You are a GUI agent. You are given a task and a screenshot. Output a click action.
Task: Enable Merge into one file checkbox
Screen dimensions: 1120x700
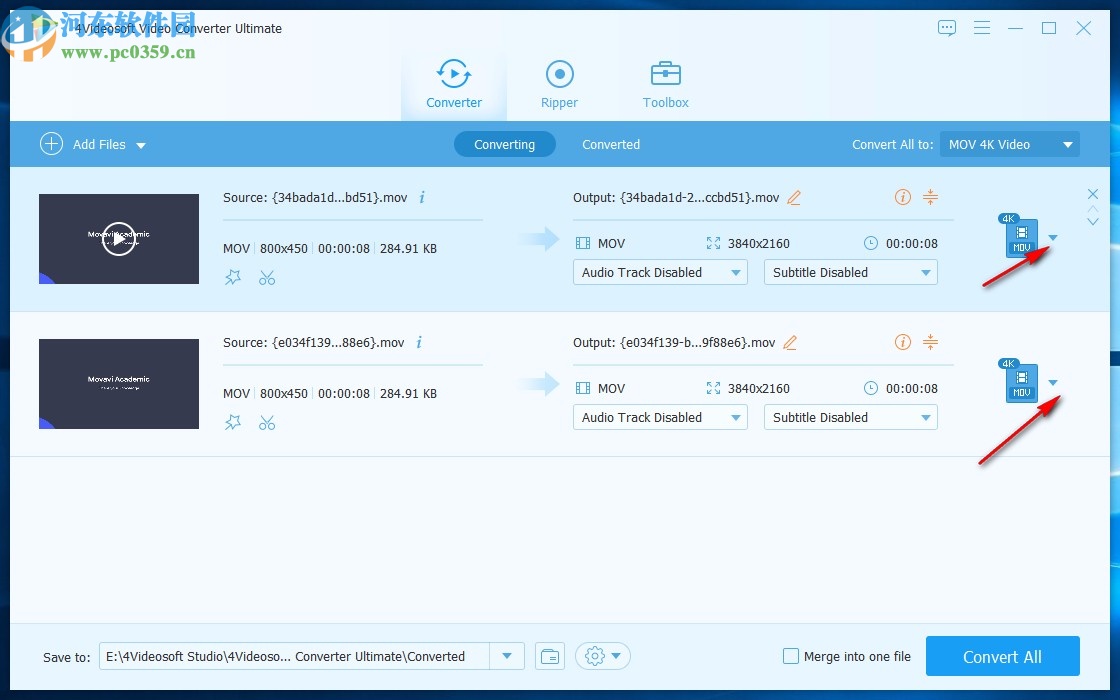[791, 657]
